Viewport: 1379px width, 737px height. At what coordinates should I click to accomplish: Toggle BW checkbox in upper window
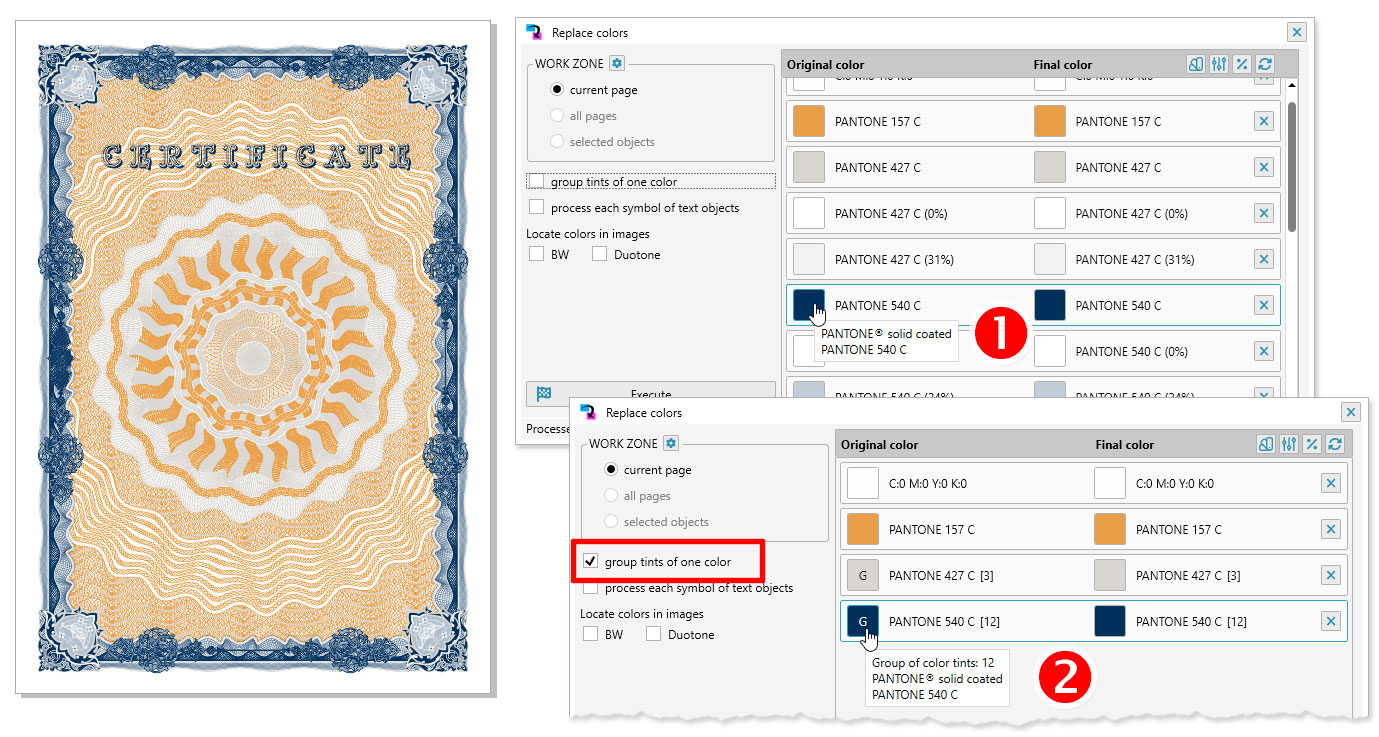(x=537, y=254)
